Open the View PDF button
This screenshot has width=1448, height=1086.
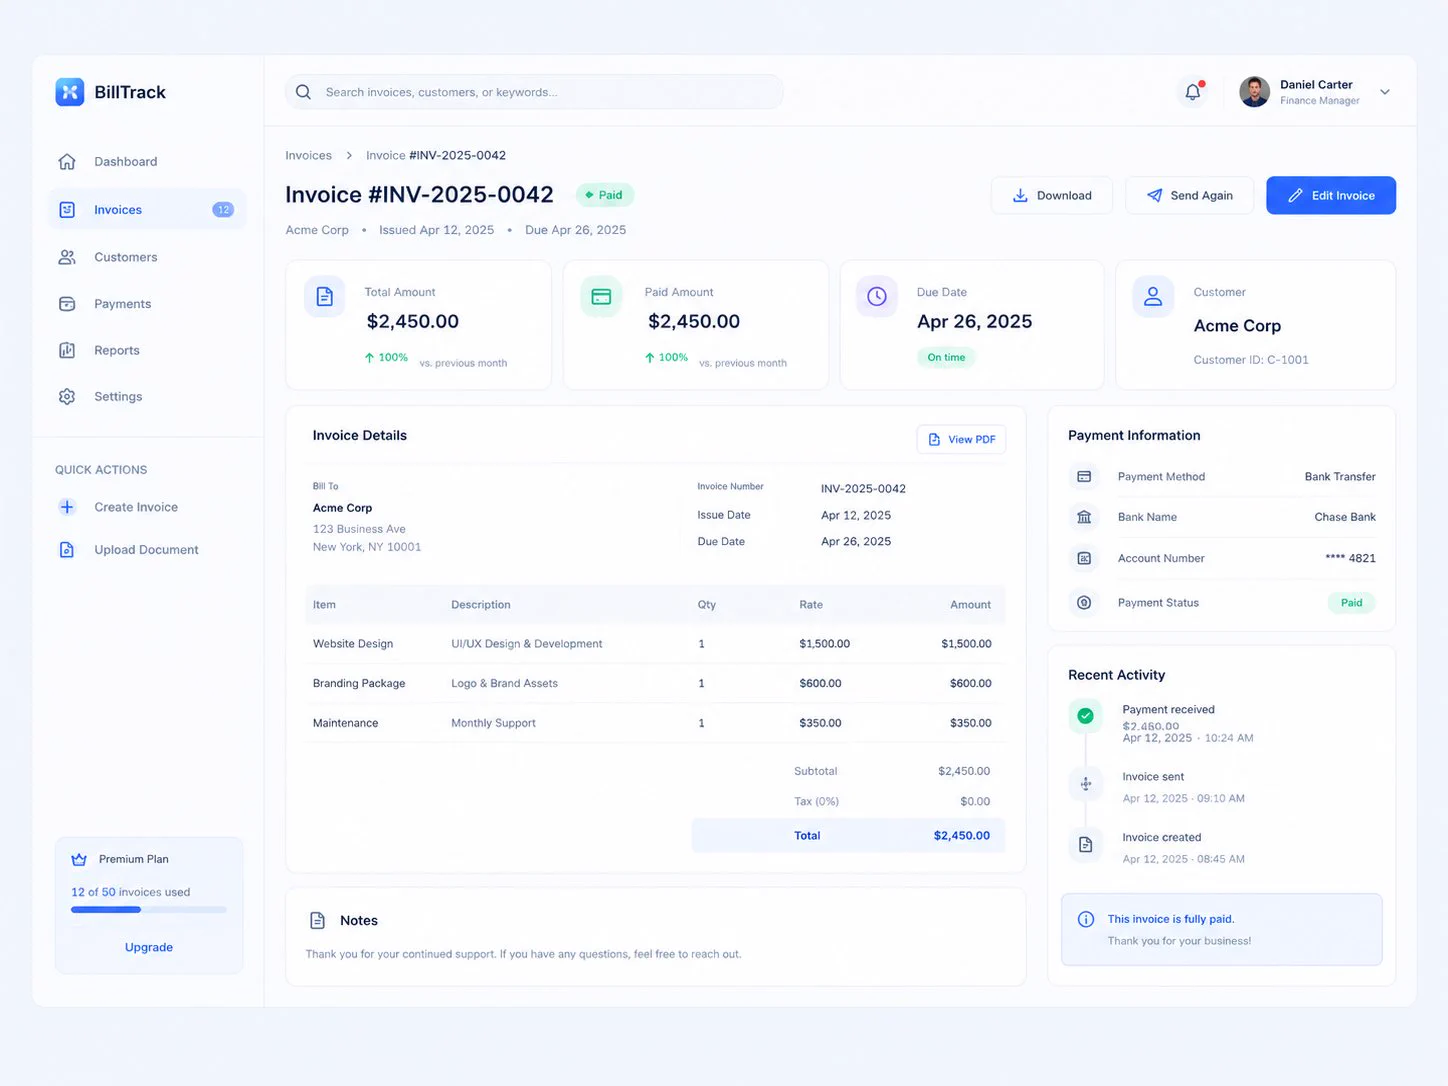click(961, 439)
